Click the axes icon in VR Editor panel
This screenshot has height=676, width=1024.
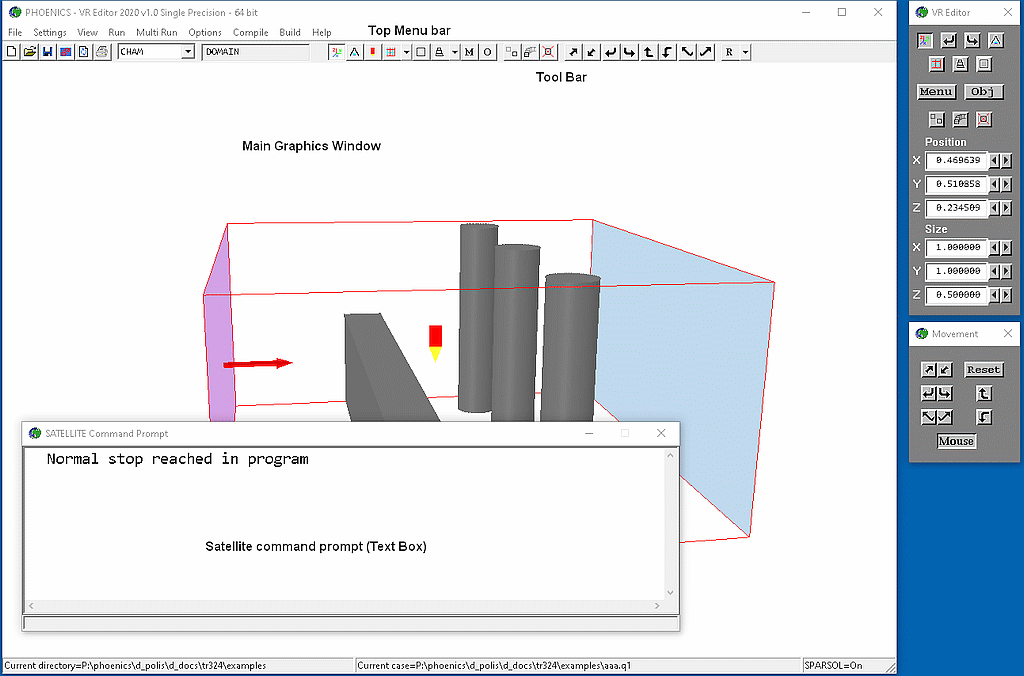[x=925, y=41]
